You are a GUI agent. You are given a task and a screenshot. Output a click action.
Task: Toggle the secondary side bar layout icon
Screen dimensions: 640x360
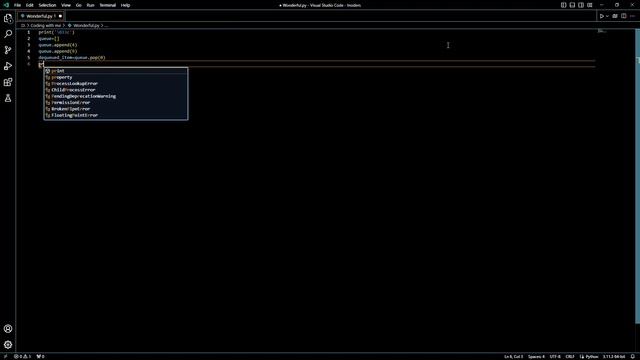(581, 5)
